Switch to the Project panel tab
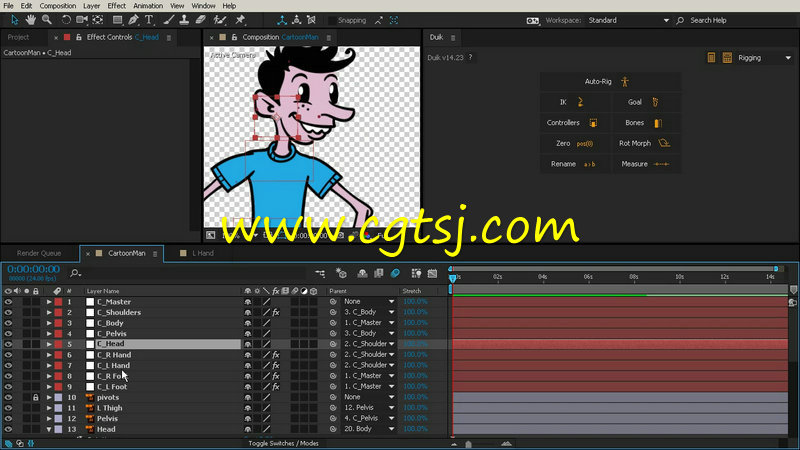Viewport: 800px width, 450px height. pos(18,37)
